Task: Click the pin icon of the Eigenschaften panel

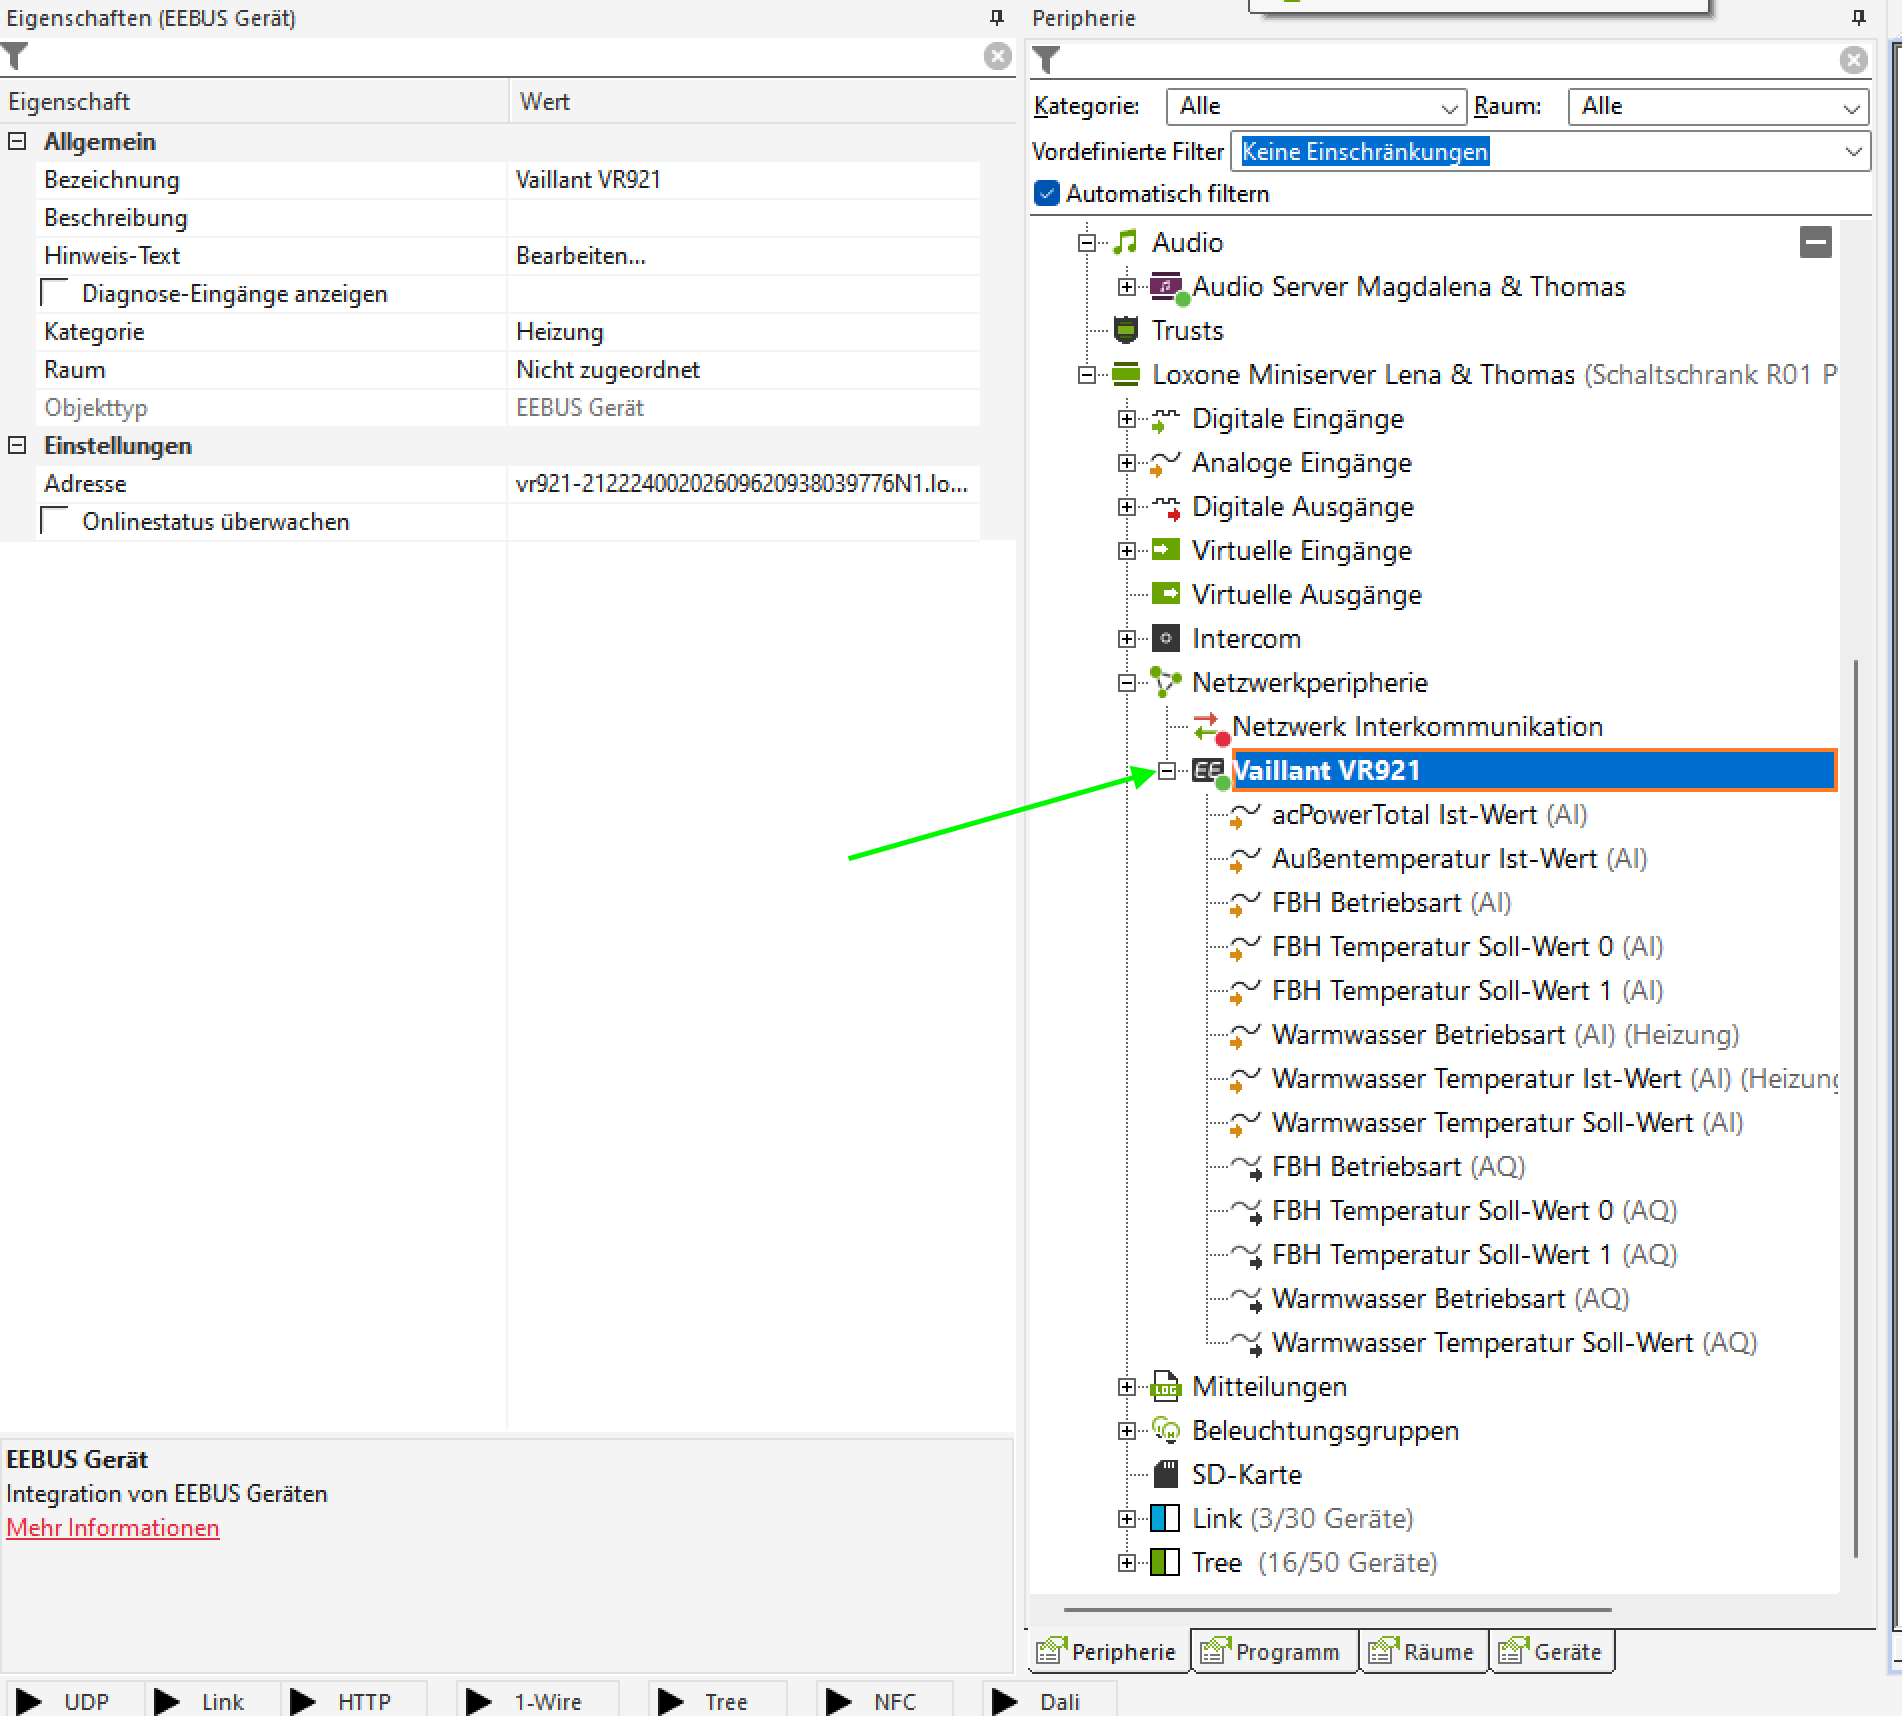Action: coord(996,18)
